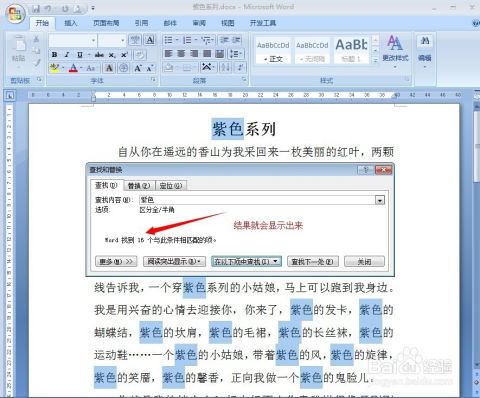Click the Format Painter brush icon
Screen dimensions: 480x398
(36, 63)
